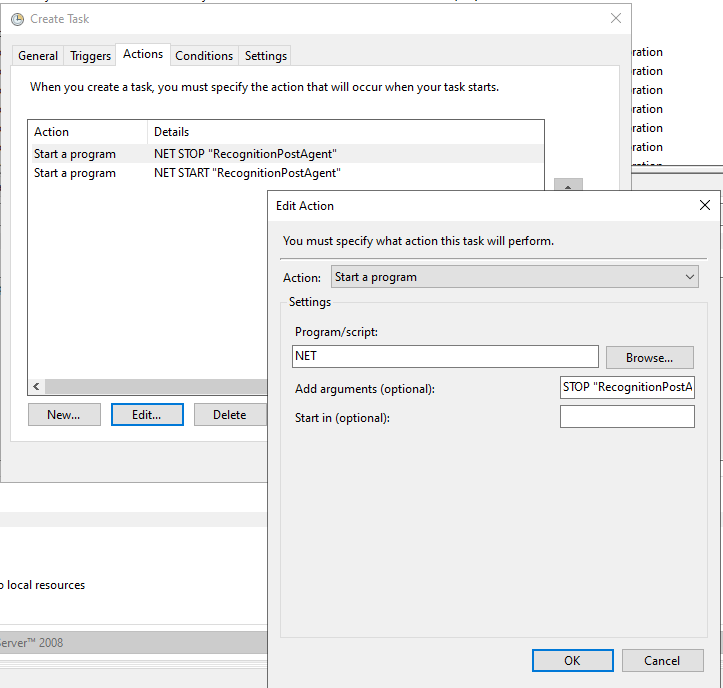
Task: Close the Create Task window
Action: [x=616, y=18]
